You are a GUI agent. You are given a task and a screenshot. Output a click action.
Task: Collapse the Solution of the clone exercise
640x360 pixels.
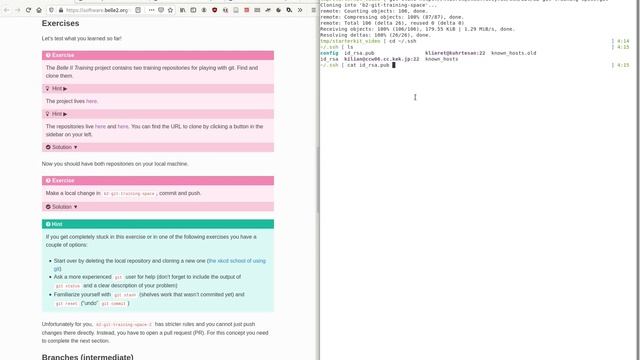click(158, 147)
